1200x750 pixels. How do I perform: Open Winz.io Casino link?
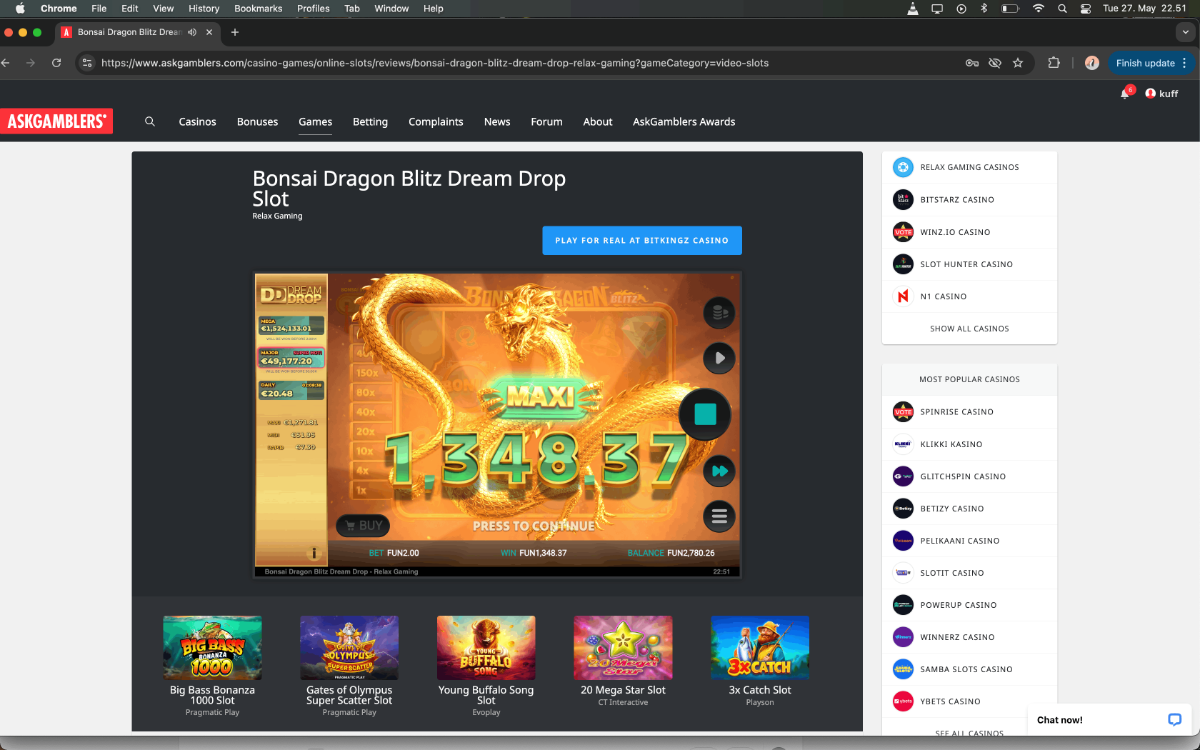(x=955, y=232)
